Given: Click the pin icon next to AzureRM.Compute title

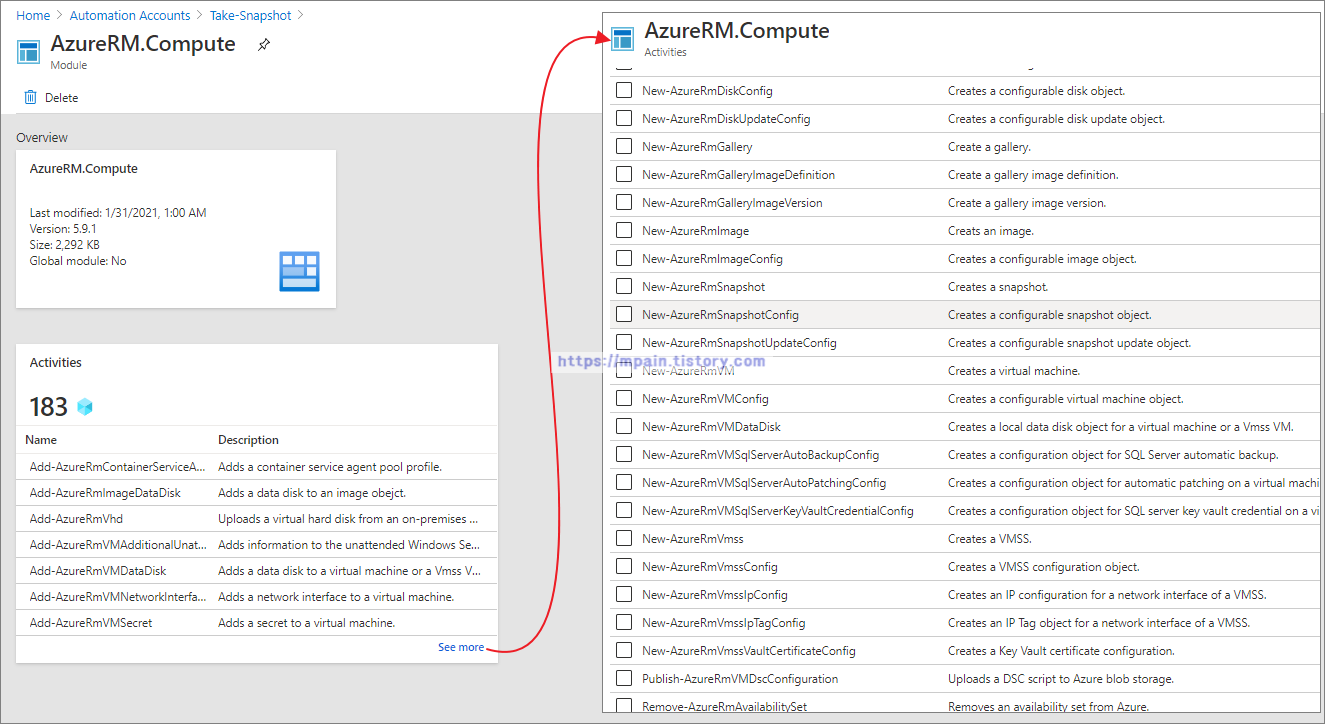Looking at the screenshot, I should [x=264, y=45].
